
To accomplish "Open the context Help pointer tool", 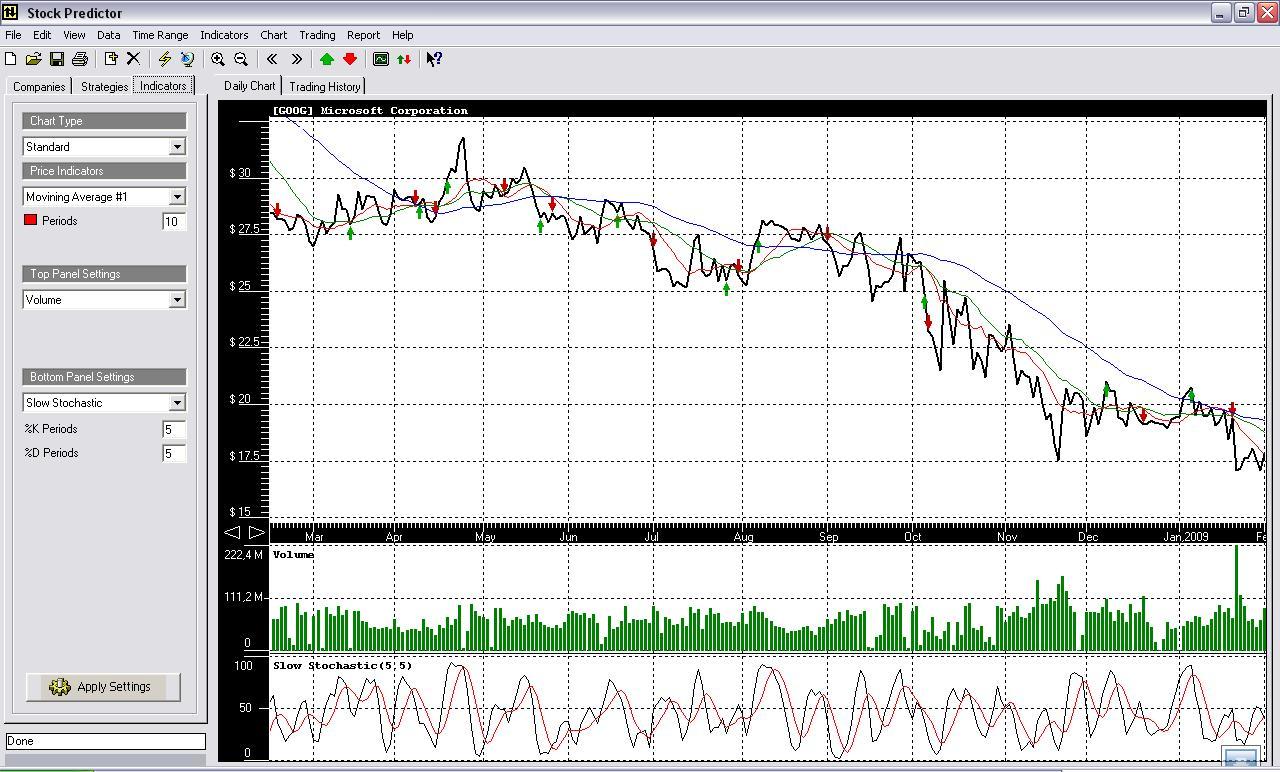I will coord(433,59).
